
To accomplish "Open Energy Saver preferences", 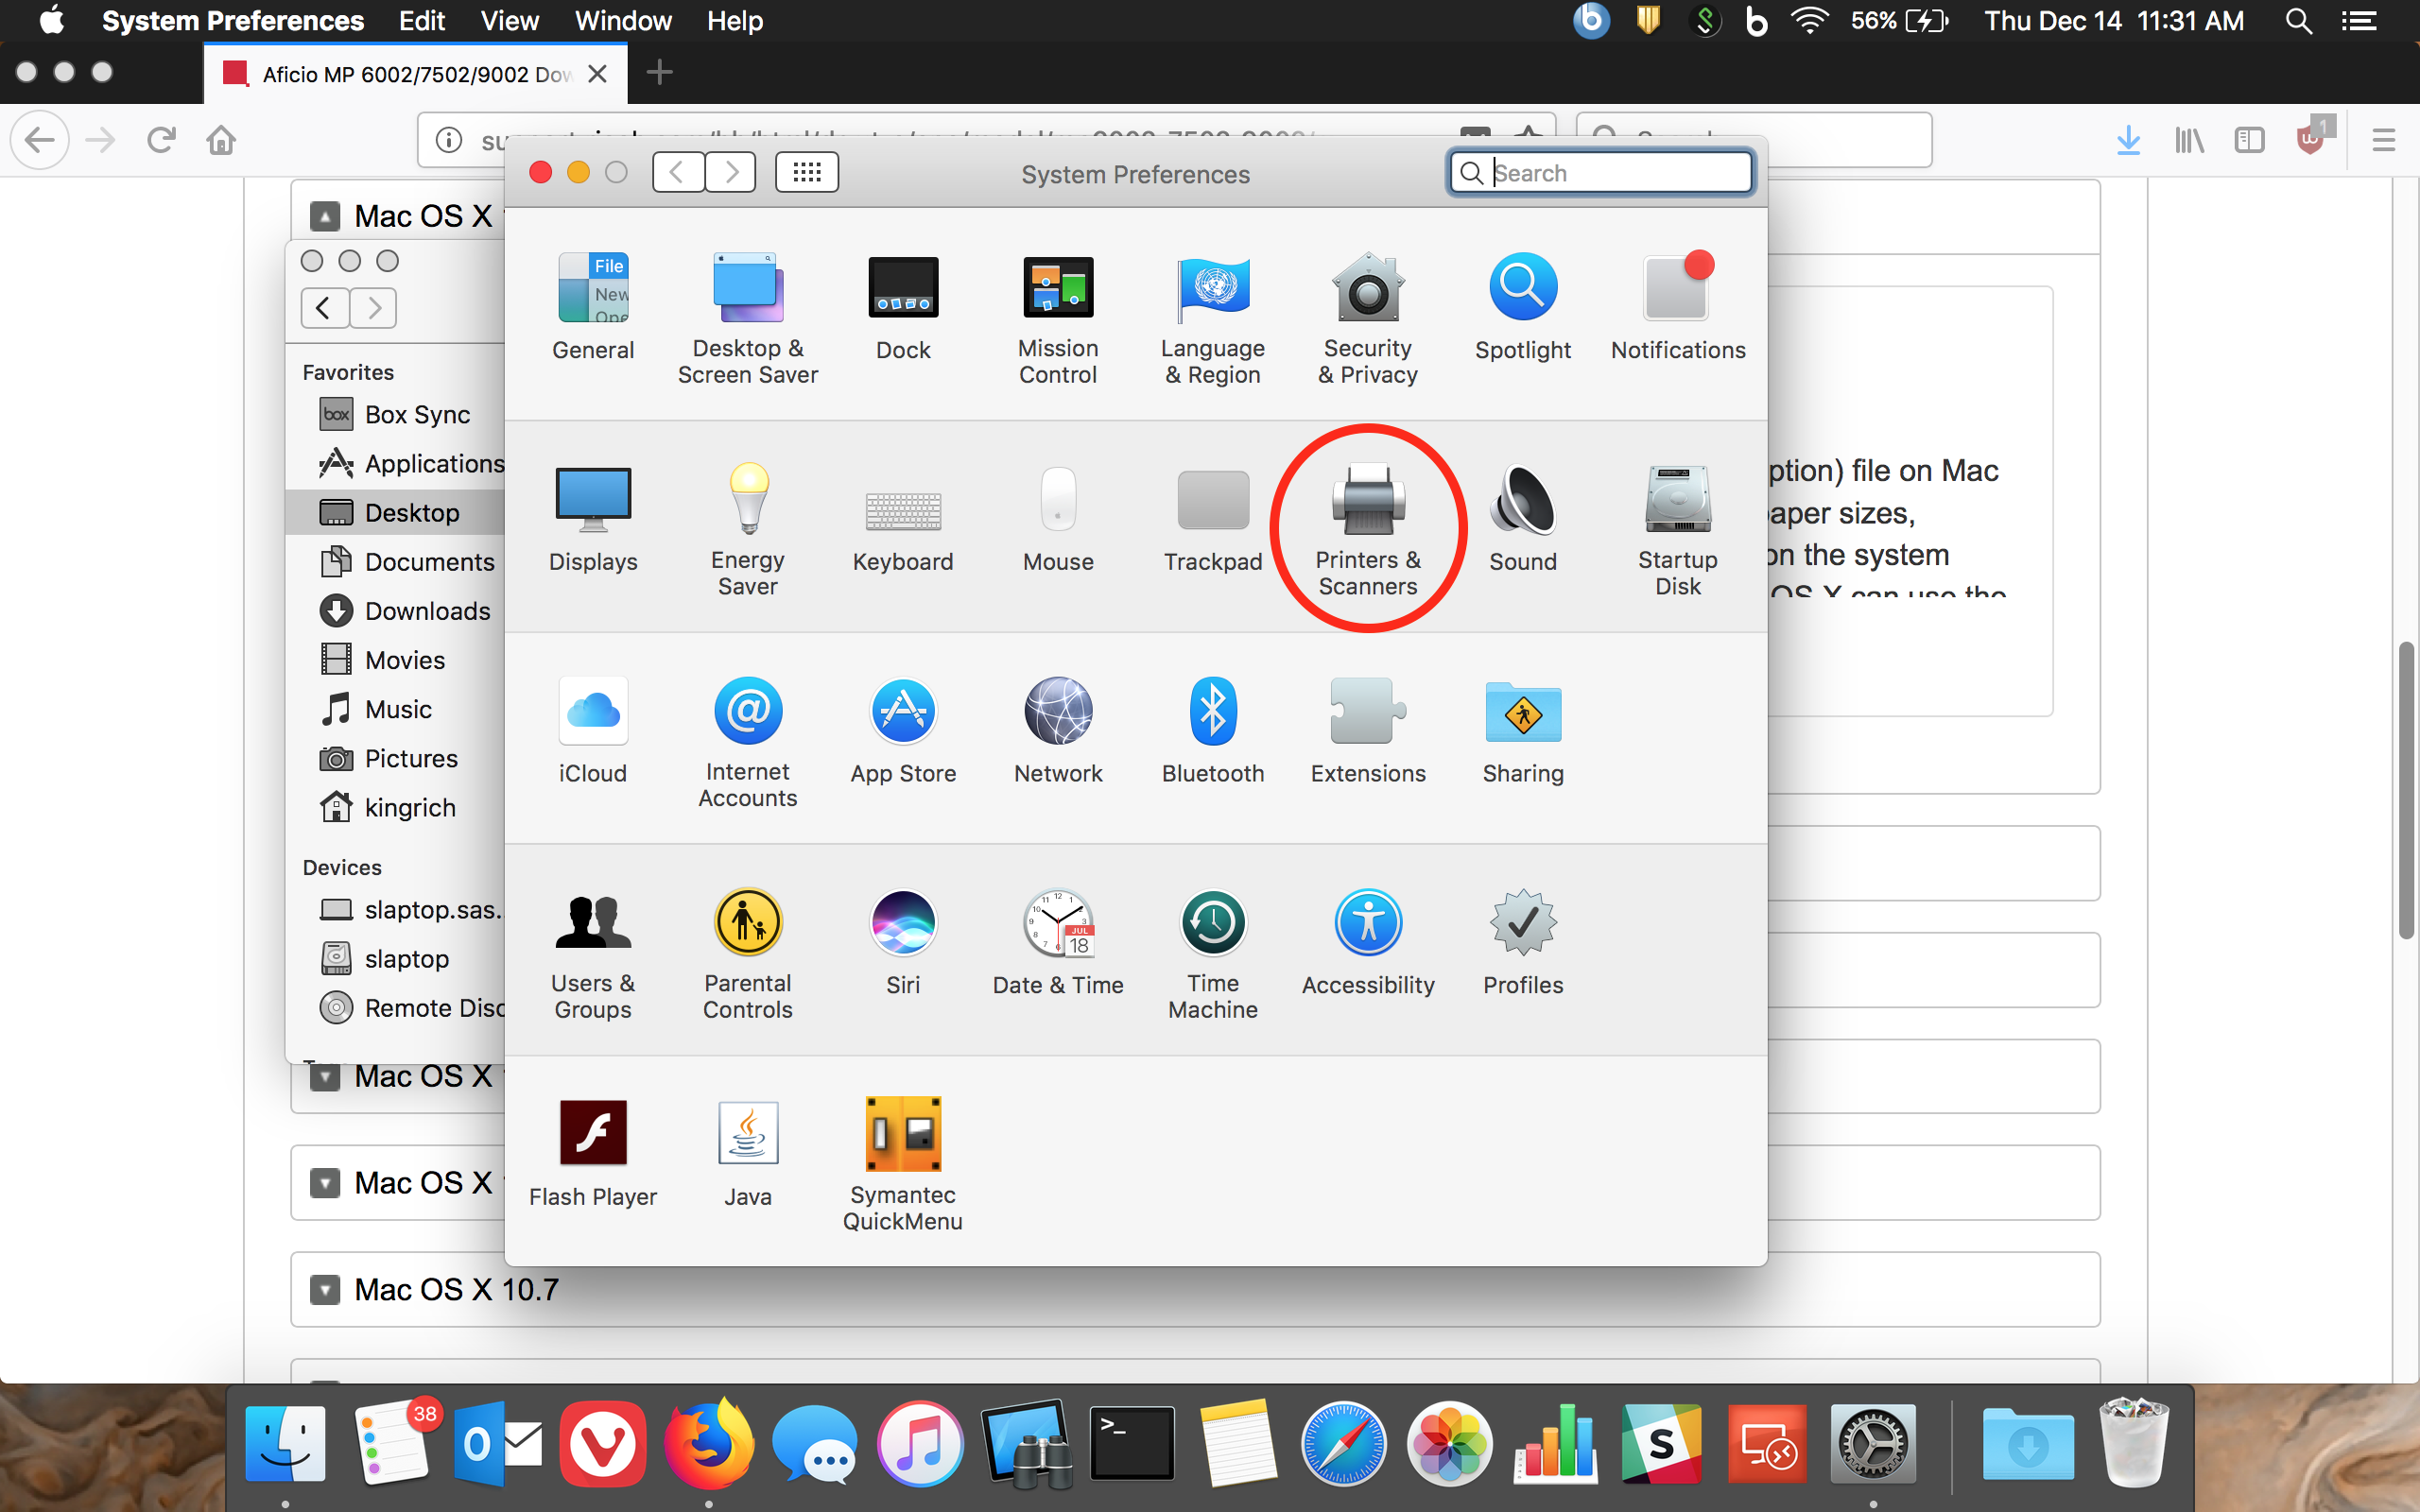I will [748, 531].
